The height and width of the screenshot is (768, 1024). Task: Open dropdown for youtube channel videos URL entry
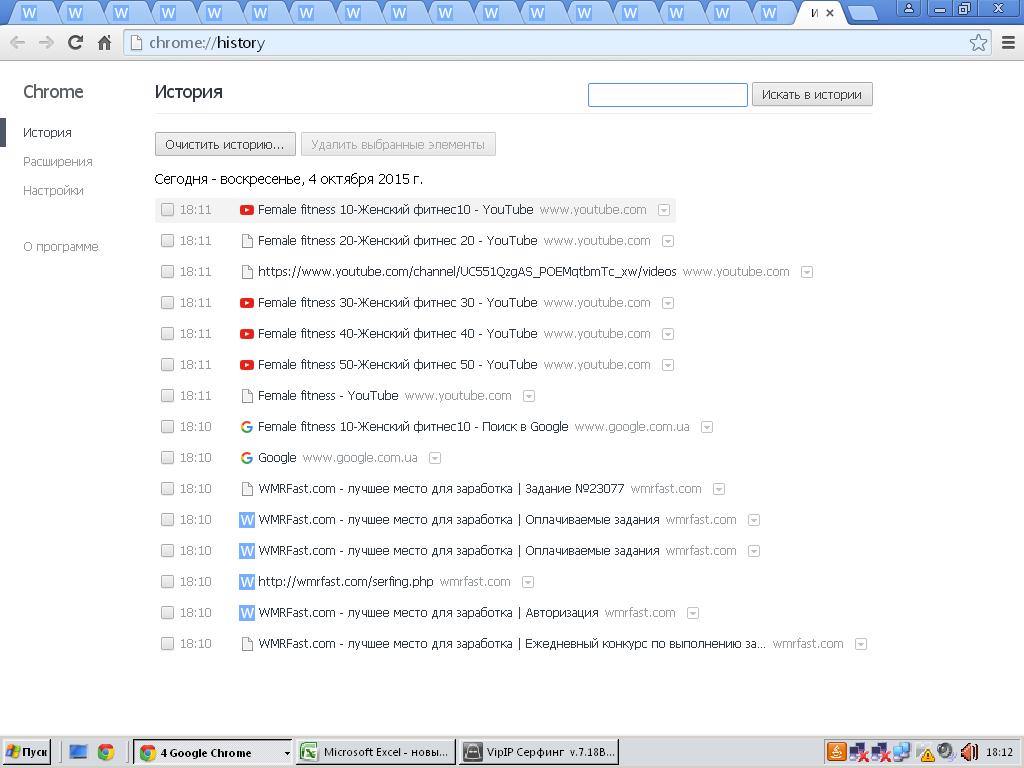click(x=807, y=272)
